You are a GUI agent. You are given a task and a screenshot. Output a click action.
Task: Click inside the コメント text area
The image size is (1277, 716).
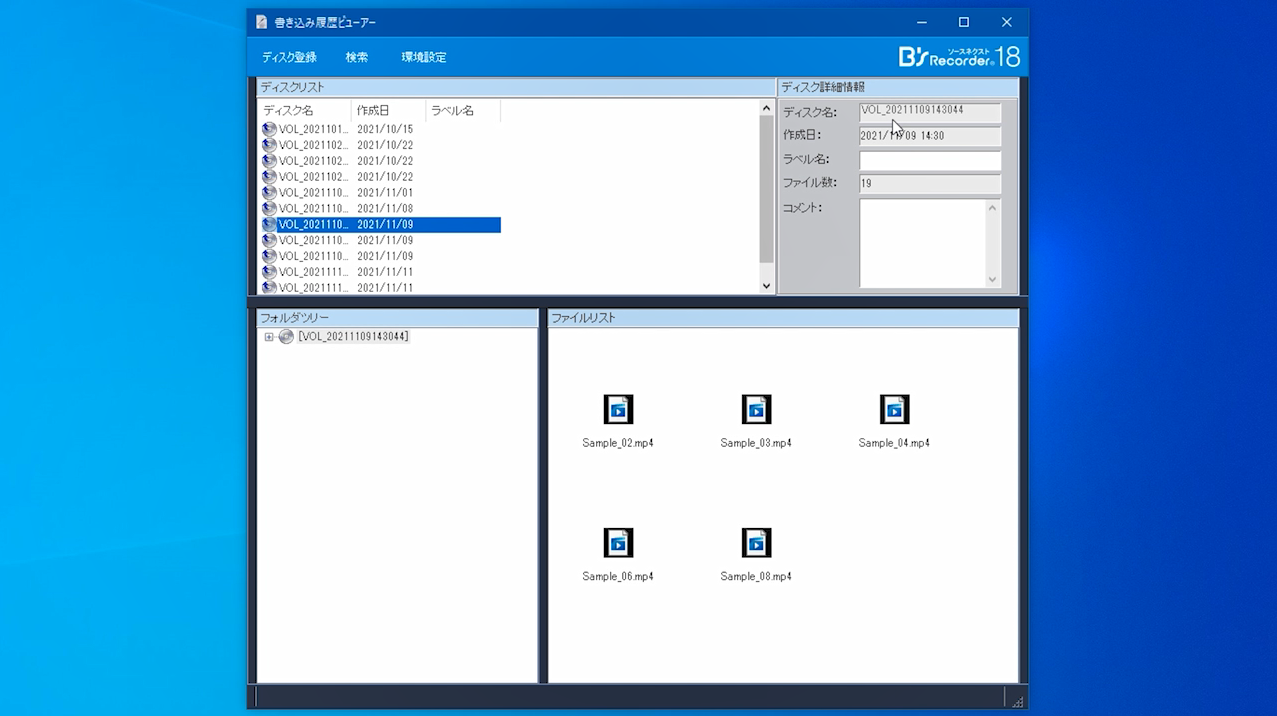coord(921,243)
